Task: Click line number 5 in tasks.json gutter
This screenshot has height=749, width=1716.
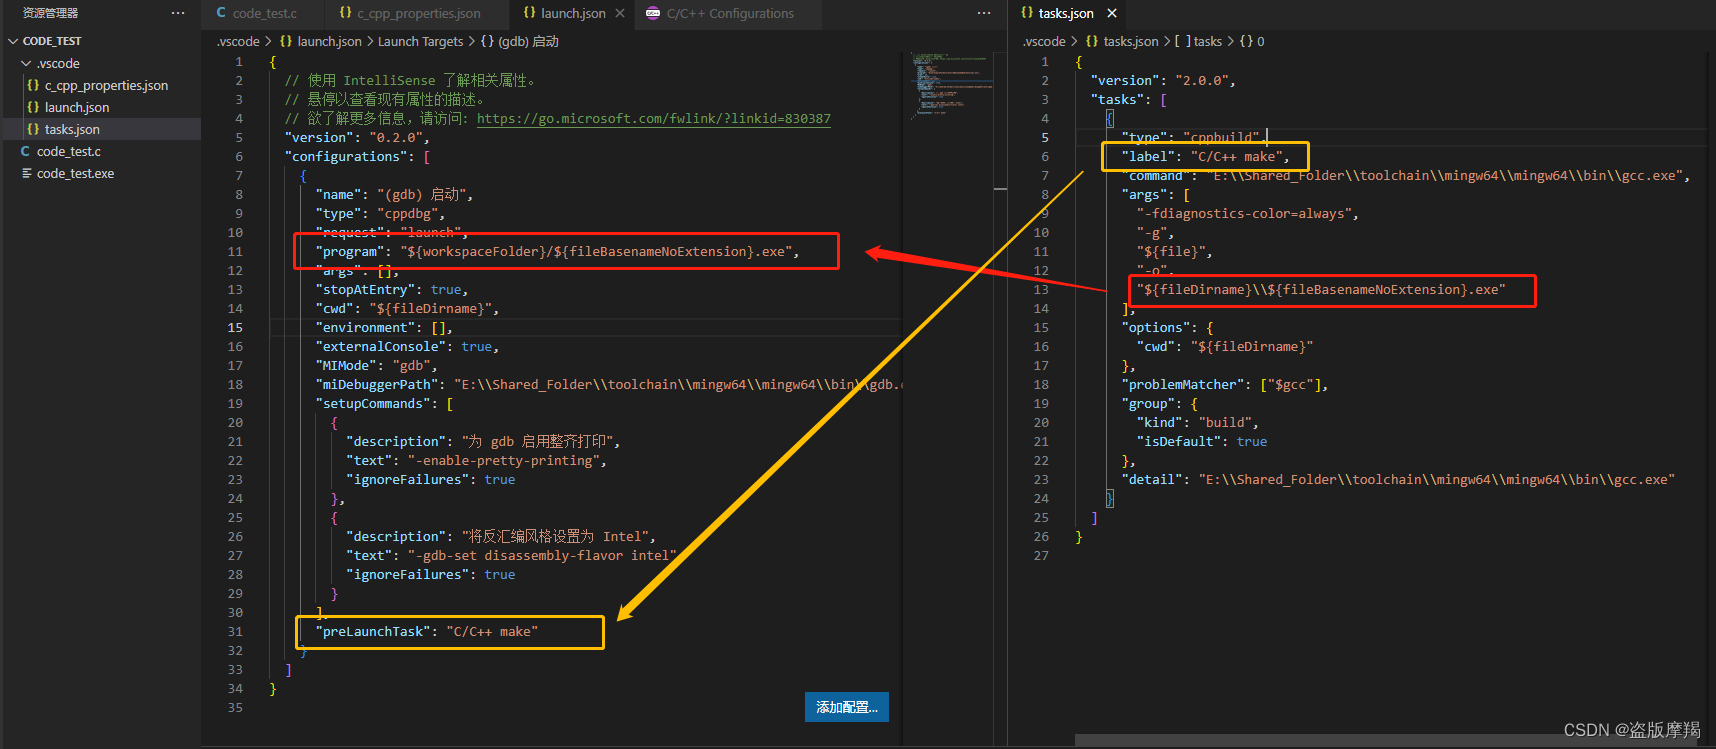Action: coord(1045,137)
